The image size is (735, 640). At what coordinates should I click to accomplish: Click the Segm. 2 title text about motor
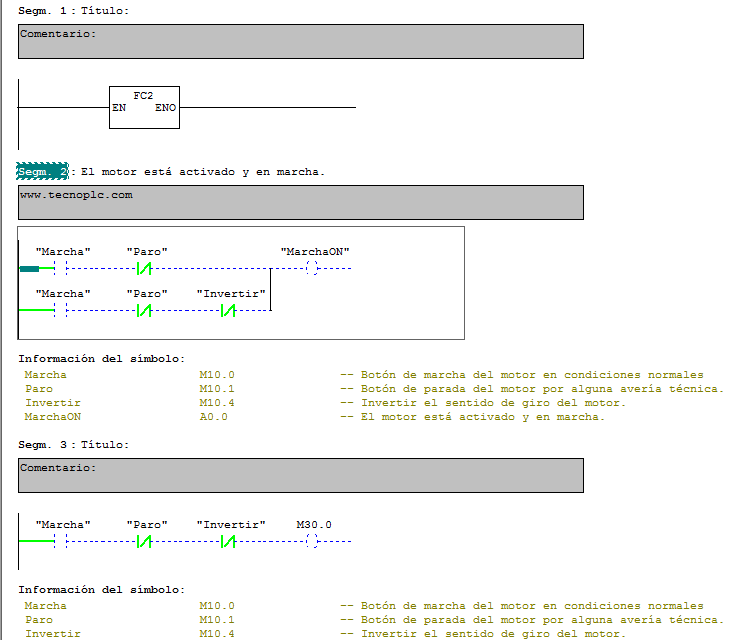click(x=202, y=172)
